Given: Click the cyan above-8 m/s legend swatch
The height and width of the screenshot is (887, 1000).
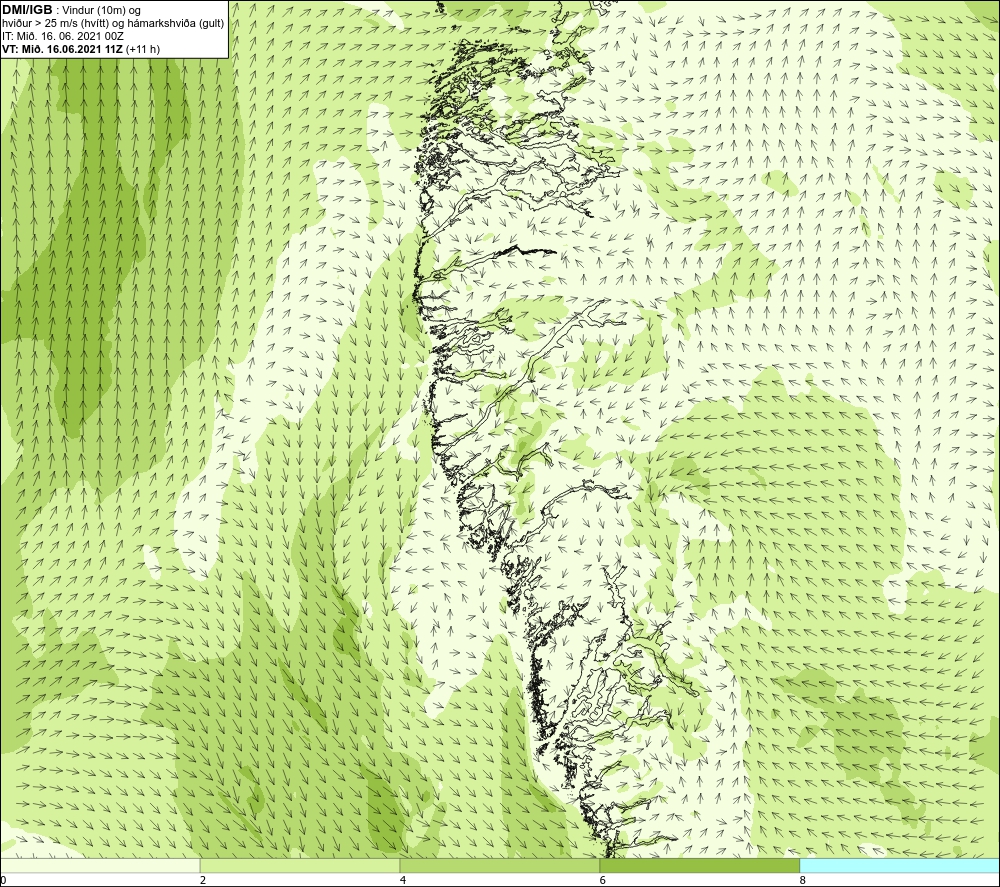Looking at the screenshot, I should [900, 866].
